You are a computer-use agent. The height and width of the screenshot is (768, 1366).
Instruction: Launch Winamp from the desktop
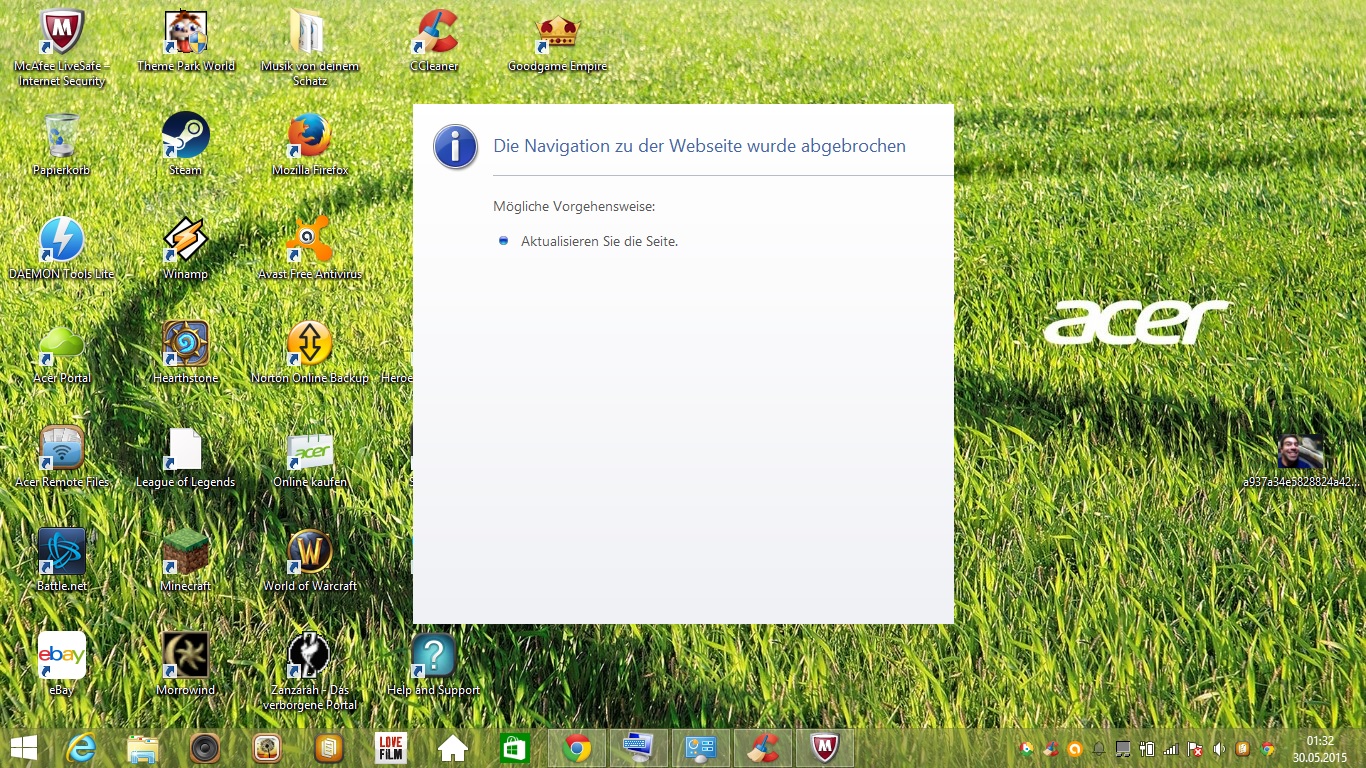pyautogui.click(x=186, y=249)
